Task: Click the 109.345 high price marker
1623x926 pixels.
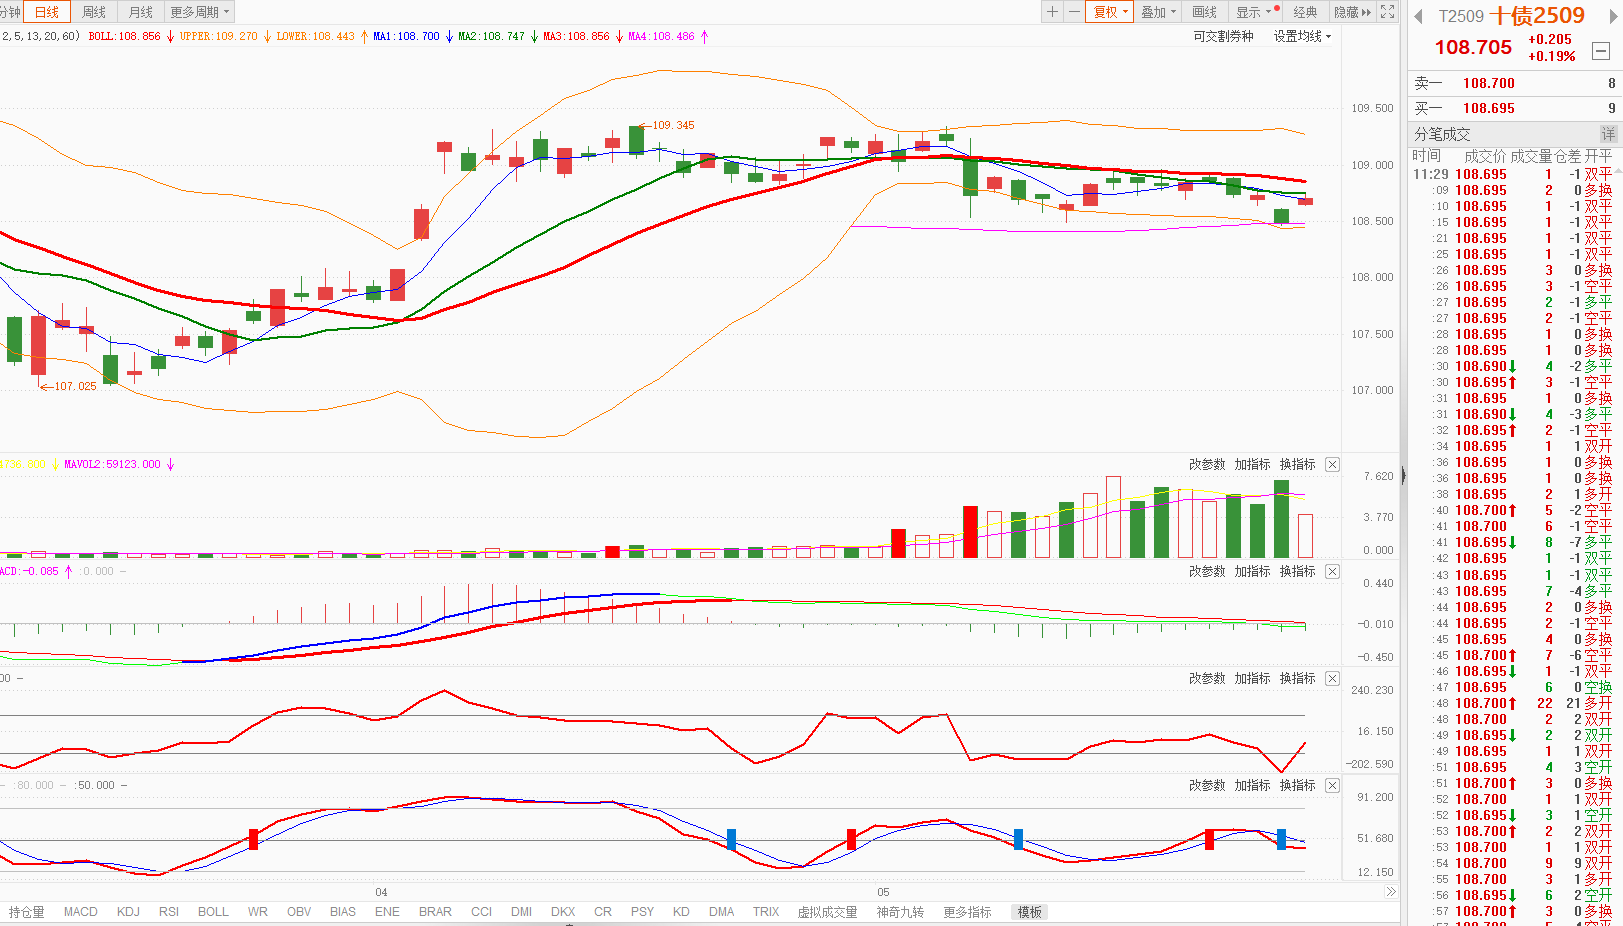Action: 673,125
